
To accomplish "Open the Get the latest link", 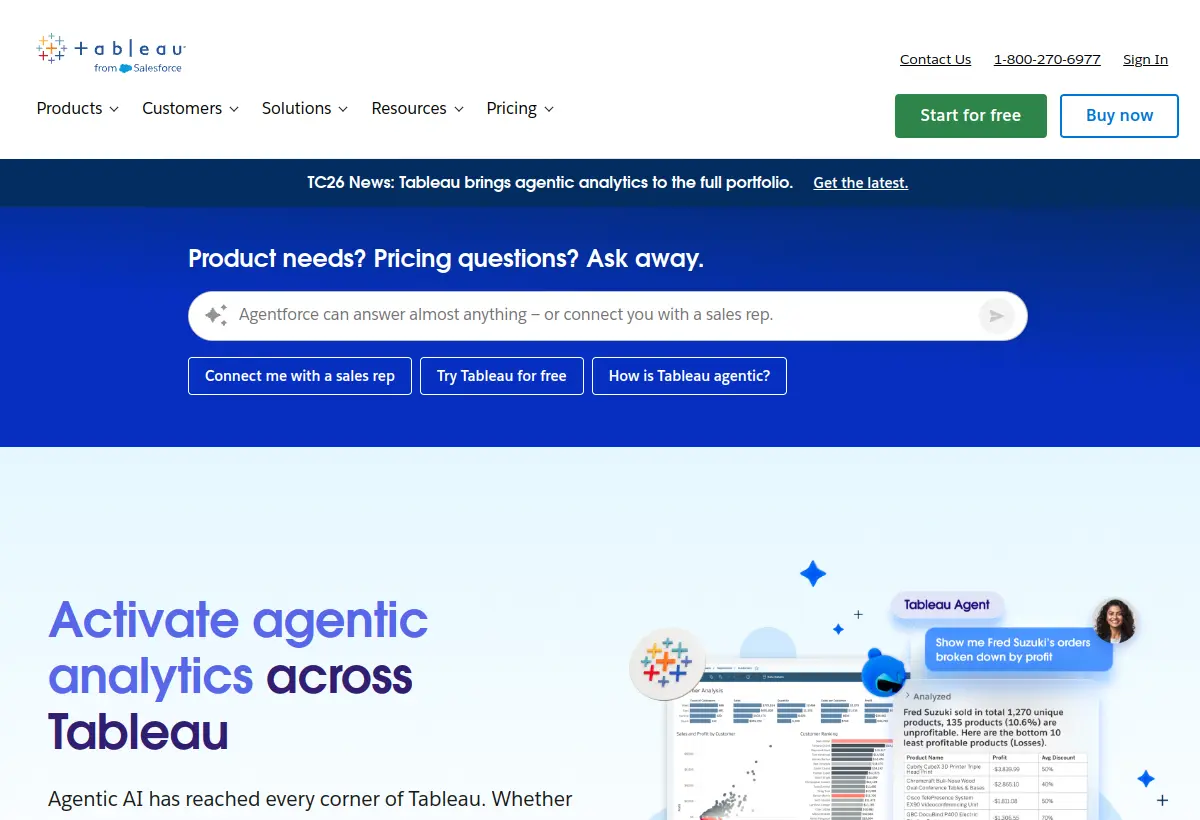I will 861,183.
